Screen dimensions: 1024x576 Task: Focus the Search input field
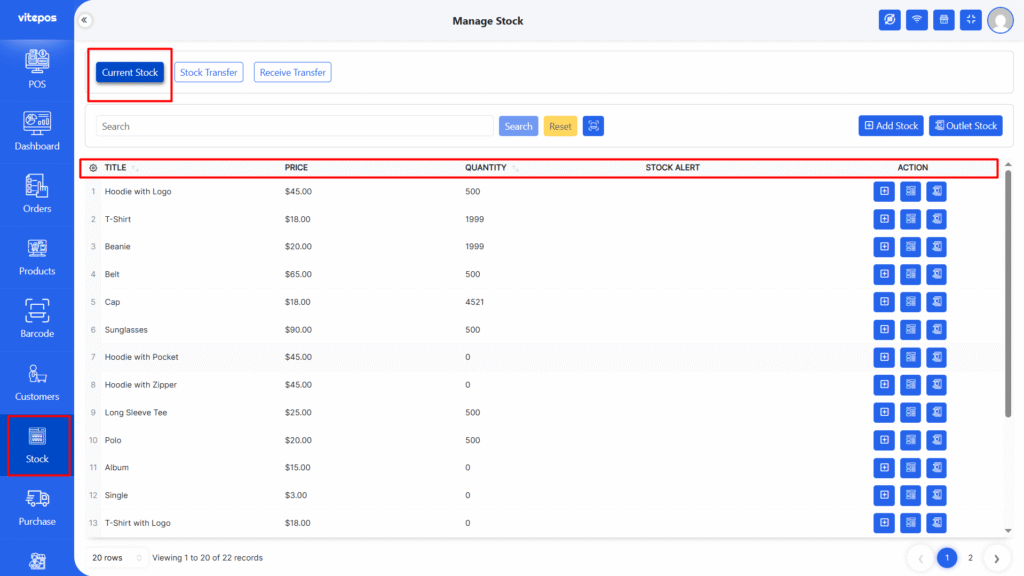(295, 126)
